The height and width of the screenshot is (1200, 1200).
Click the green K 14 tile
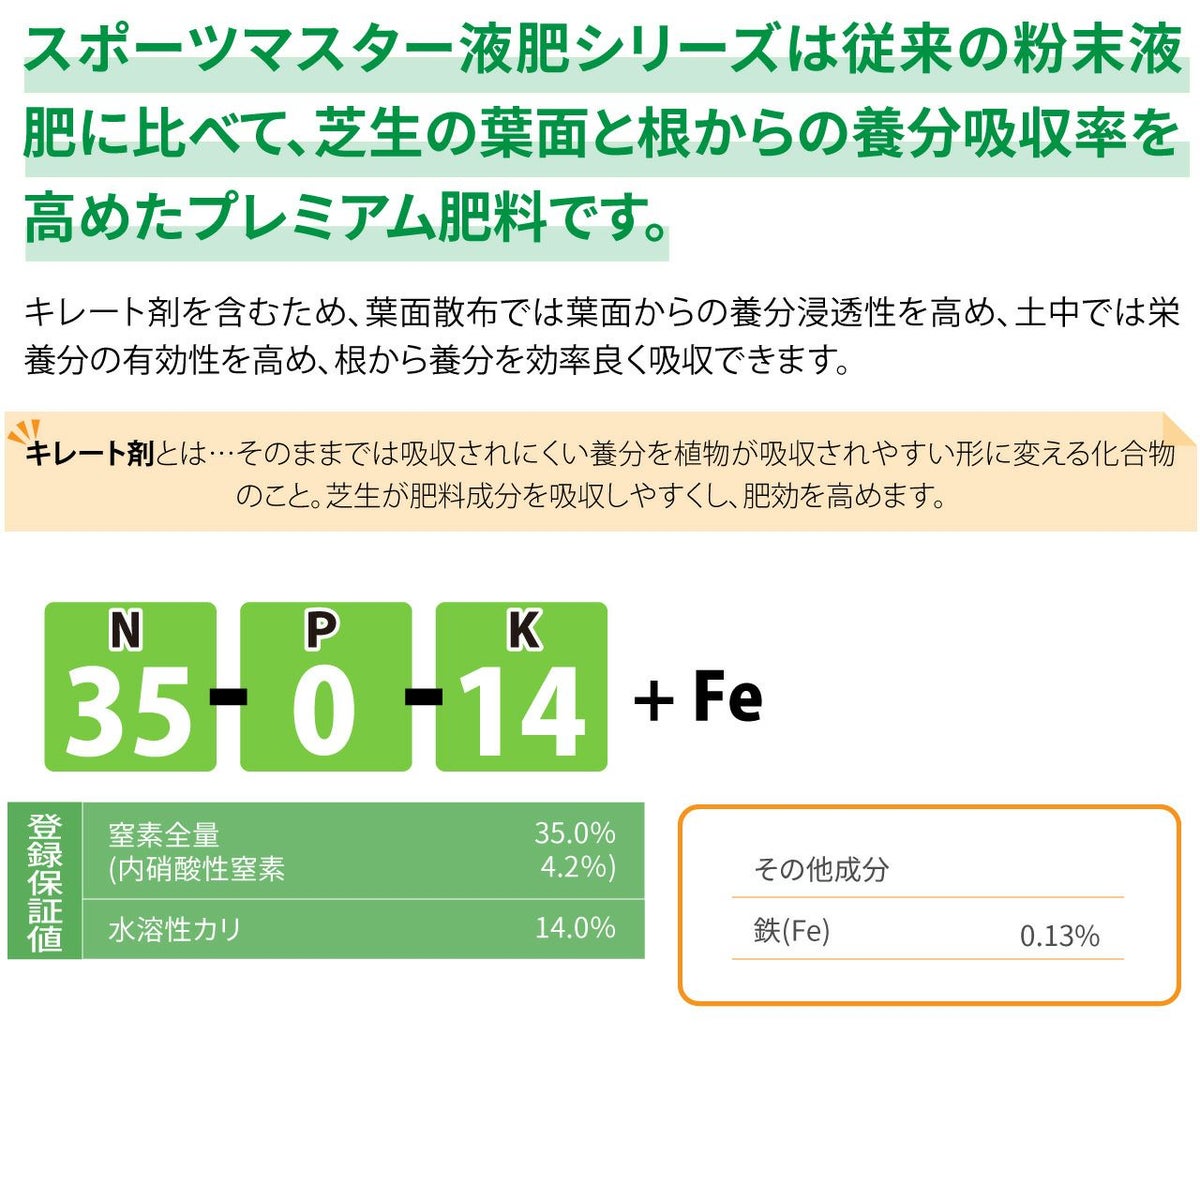[x=521, y=687]
